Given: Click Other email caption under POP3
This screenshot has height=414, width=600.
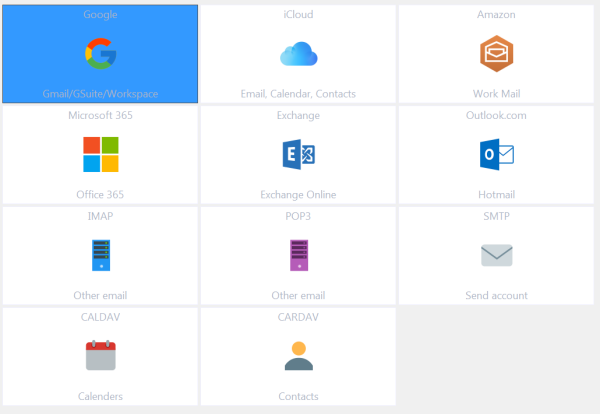Looking at the screenshot, I should 298,295.
